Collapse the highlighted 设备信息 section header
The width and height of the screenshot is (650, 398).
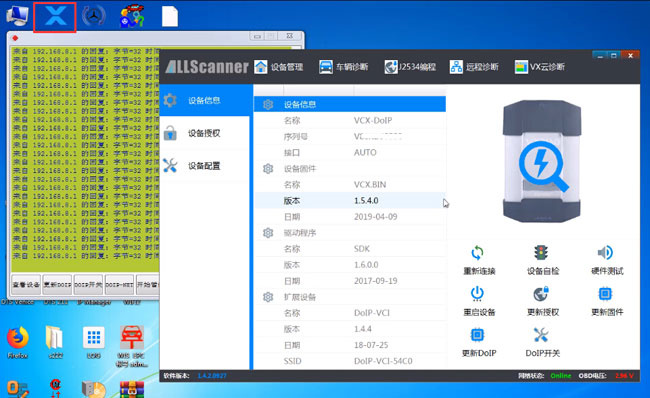[x=349, y=104]
